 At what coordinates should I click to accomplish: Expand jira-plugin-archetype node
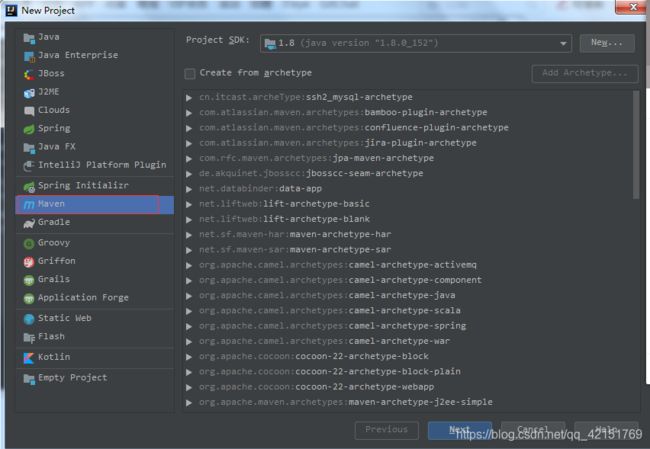pos(189,143)
